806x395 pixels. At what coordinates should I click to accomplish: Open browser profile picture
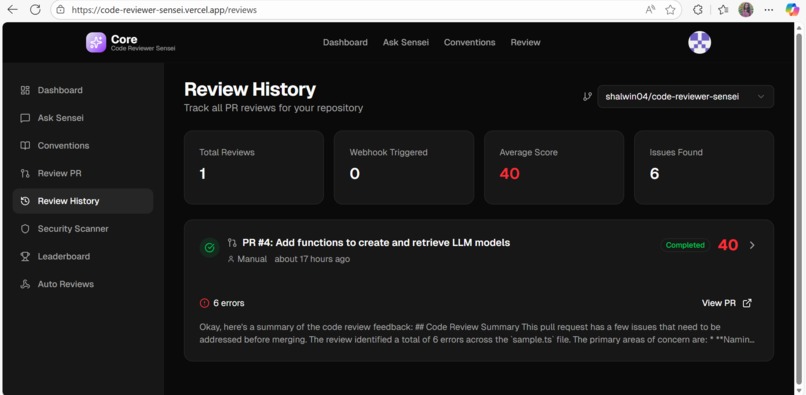746,9
